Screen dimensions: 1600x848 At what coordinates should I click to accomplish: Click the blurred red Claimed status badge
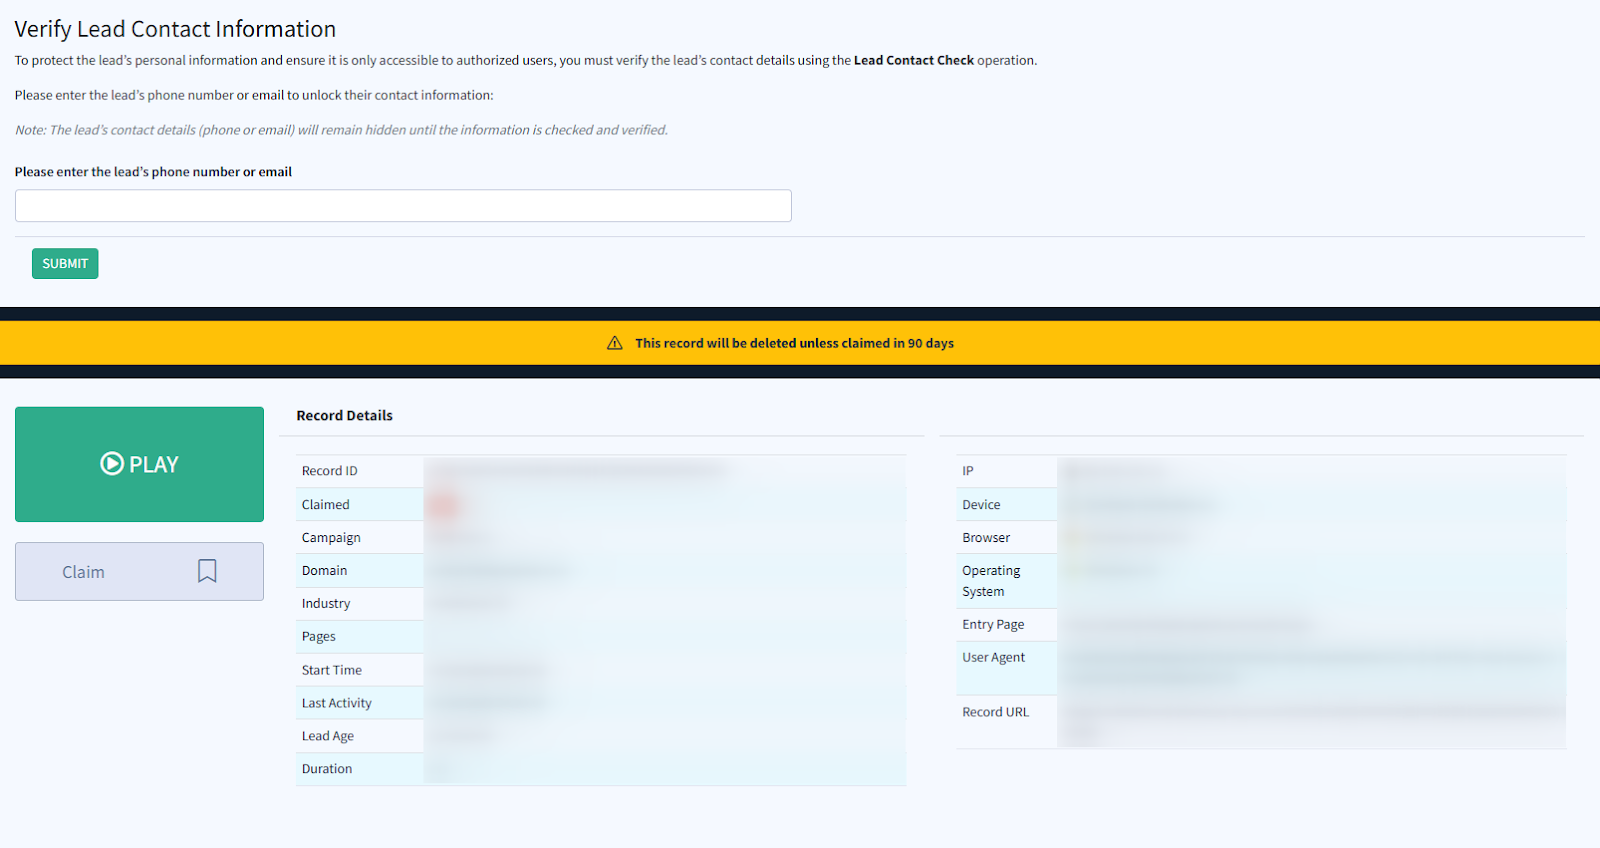pyautogui.click(x=445, y=505)
